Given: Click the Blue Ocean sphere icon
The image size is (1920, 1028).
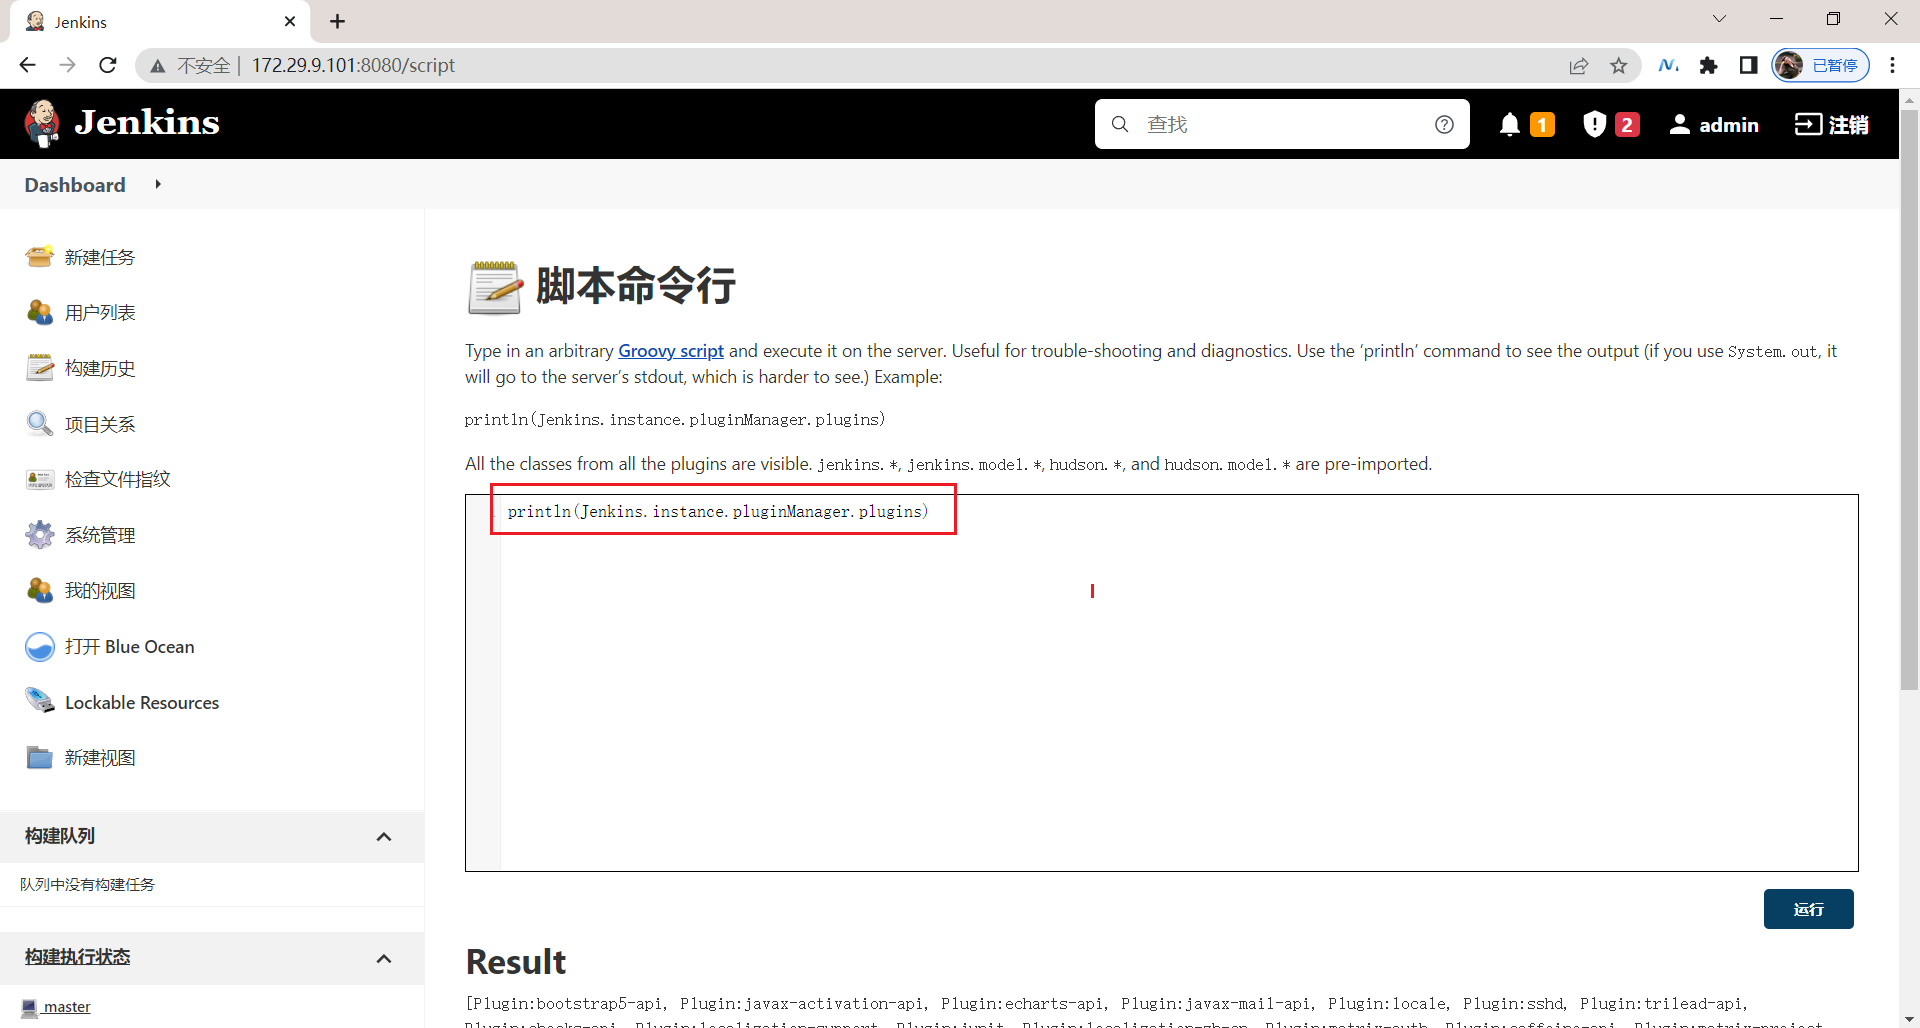Looking at the screenshot, I should (40, 647).
